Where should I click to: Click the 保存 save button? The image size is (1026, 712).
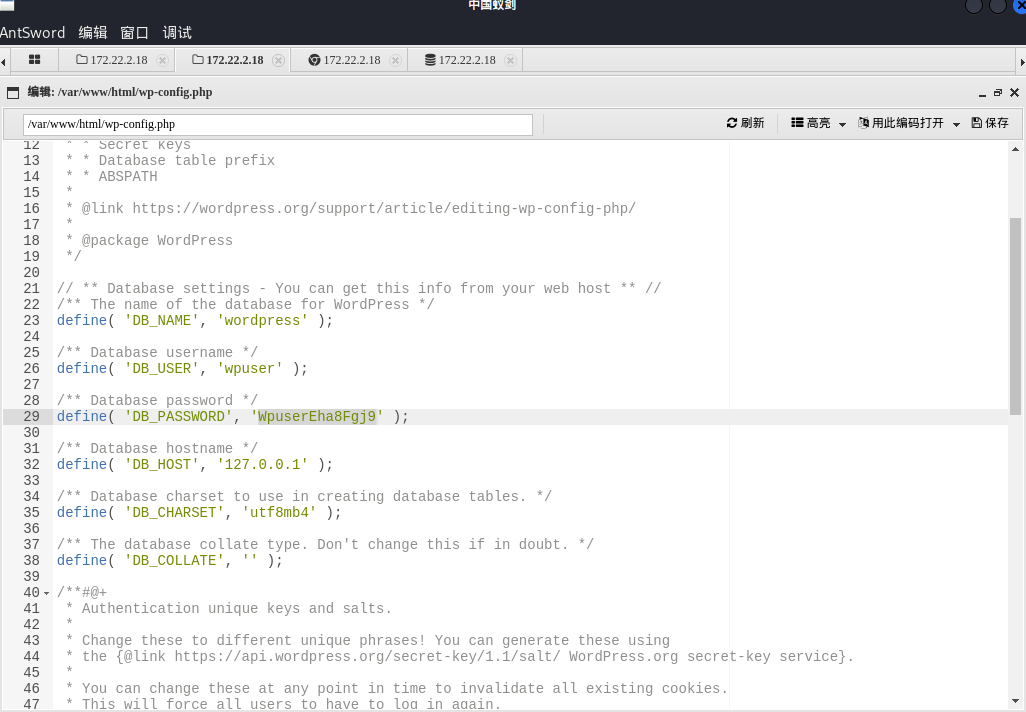(x=990, y=123)
